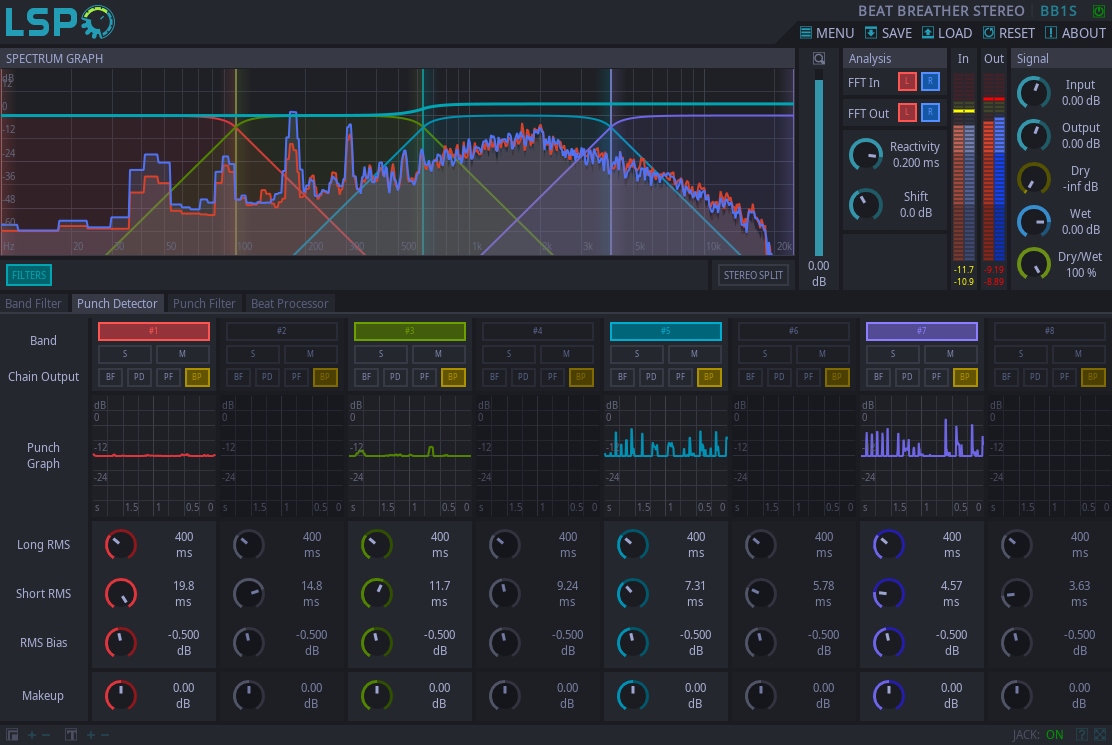Click the Shift knob
1112x745 pixels.
click(866, 205)
